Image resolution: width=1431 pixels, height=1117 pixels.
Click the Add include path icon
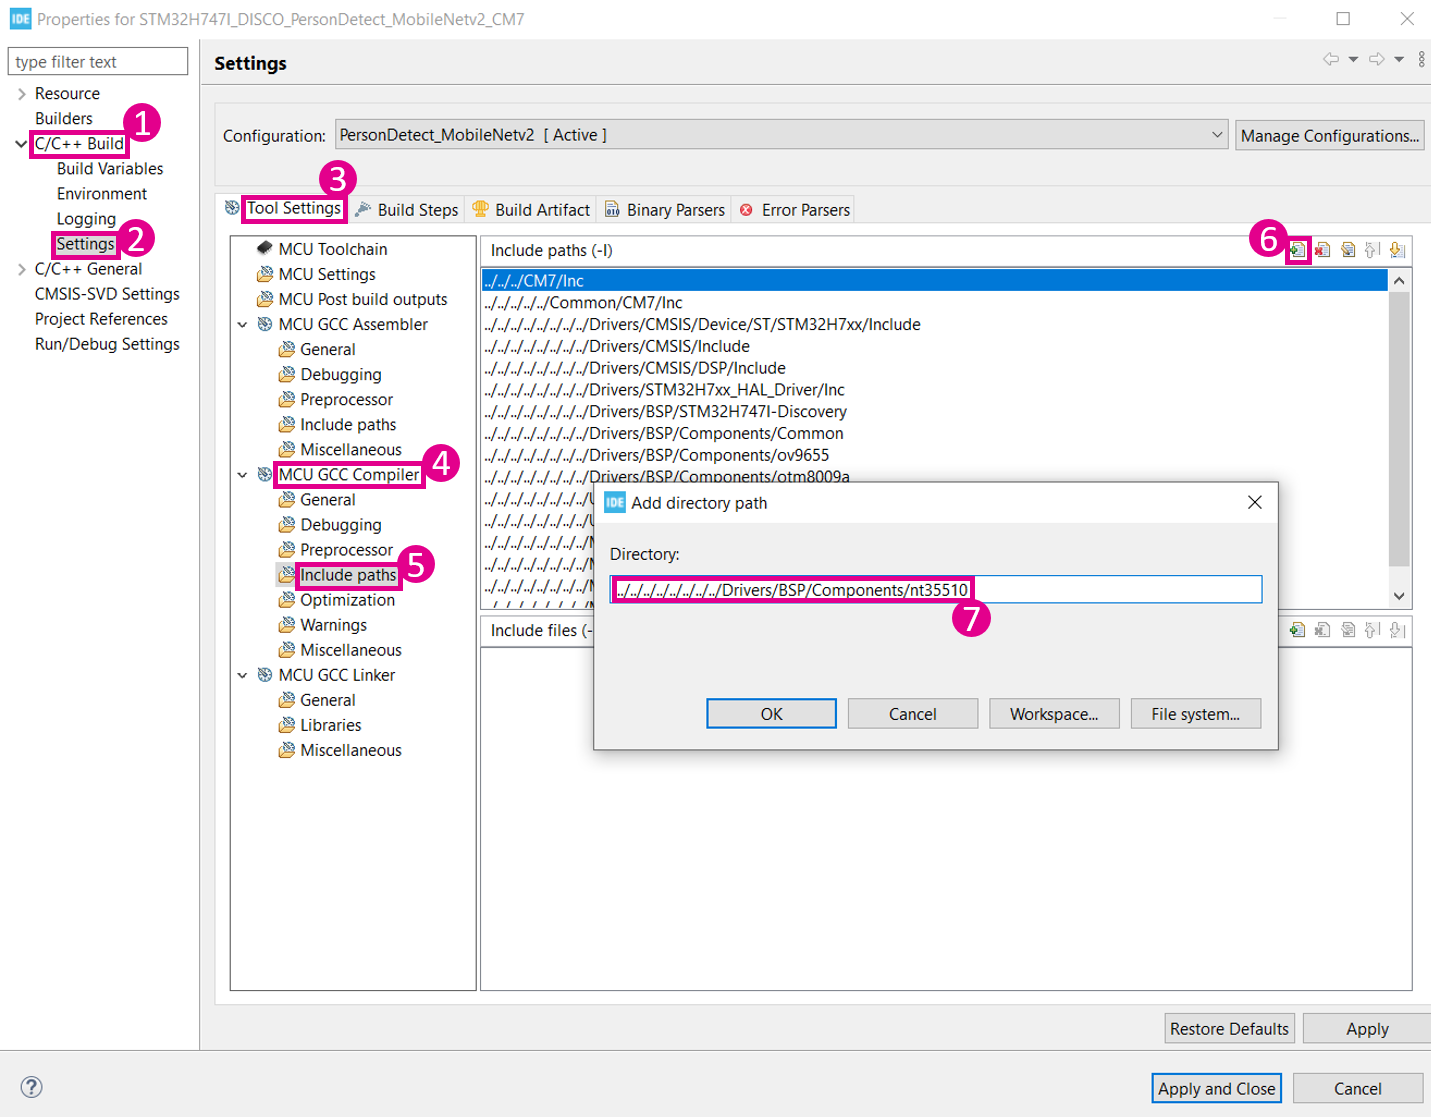(1297, 250)
